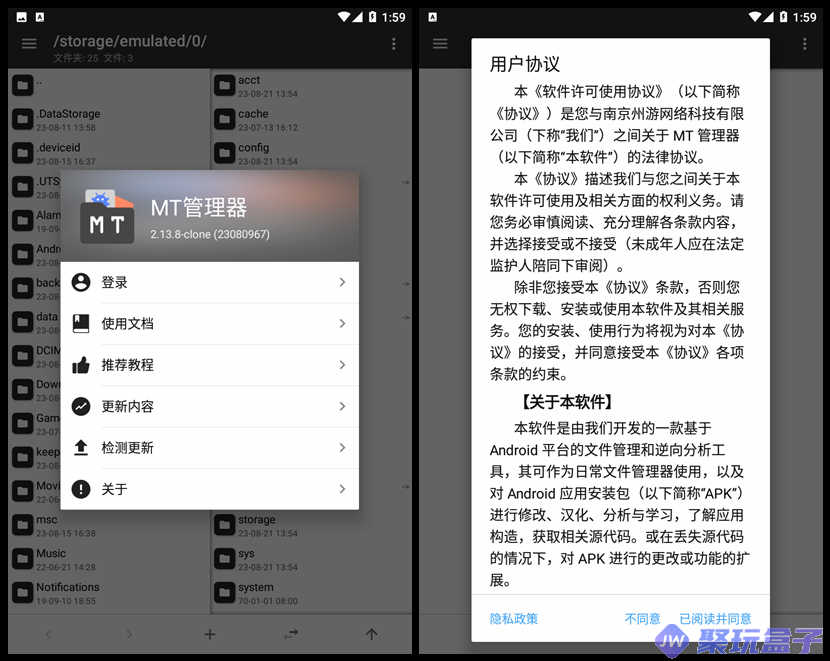
Task: Open the Music folder name
Action: tap(51, 553)
